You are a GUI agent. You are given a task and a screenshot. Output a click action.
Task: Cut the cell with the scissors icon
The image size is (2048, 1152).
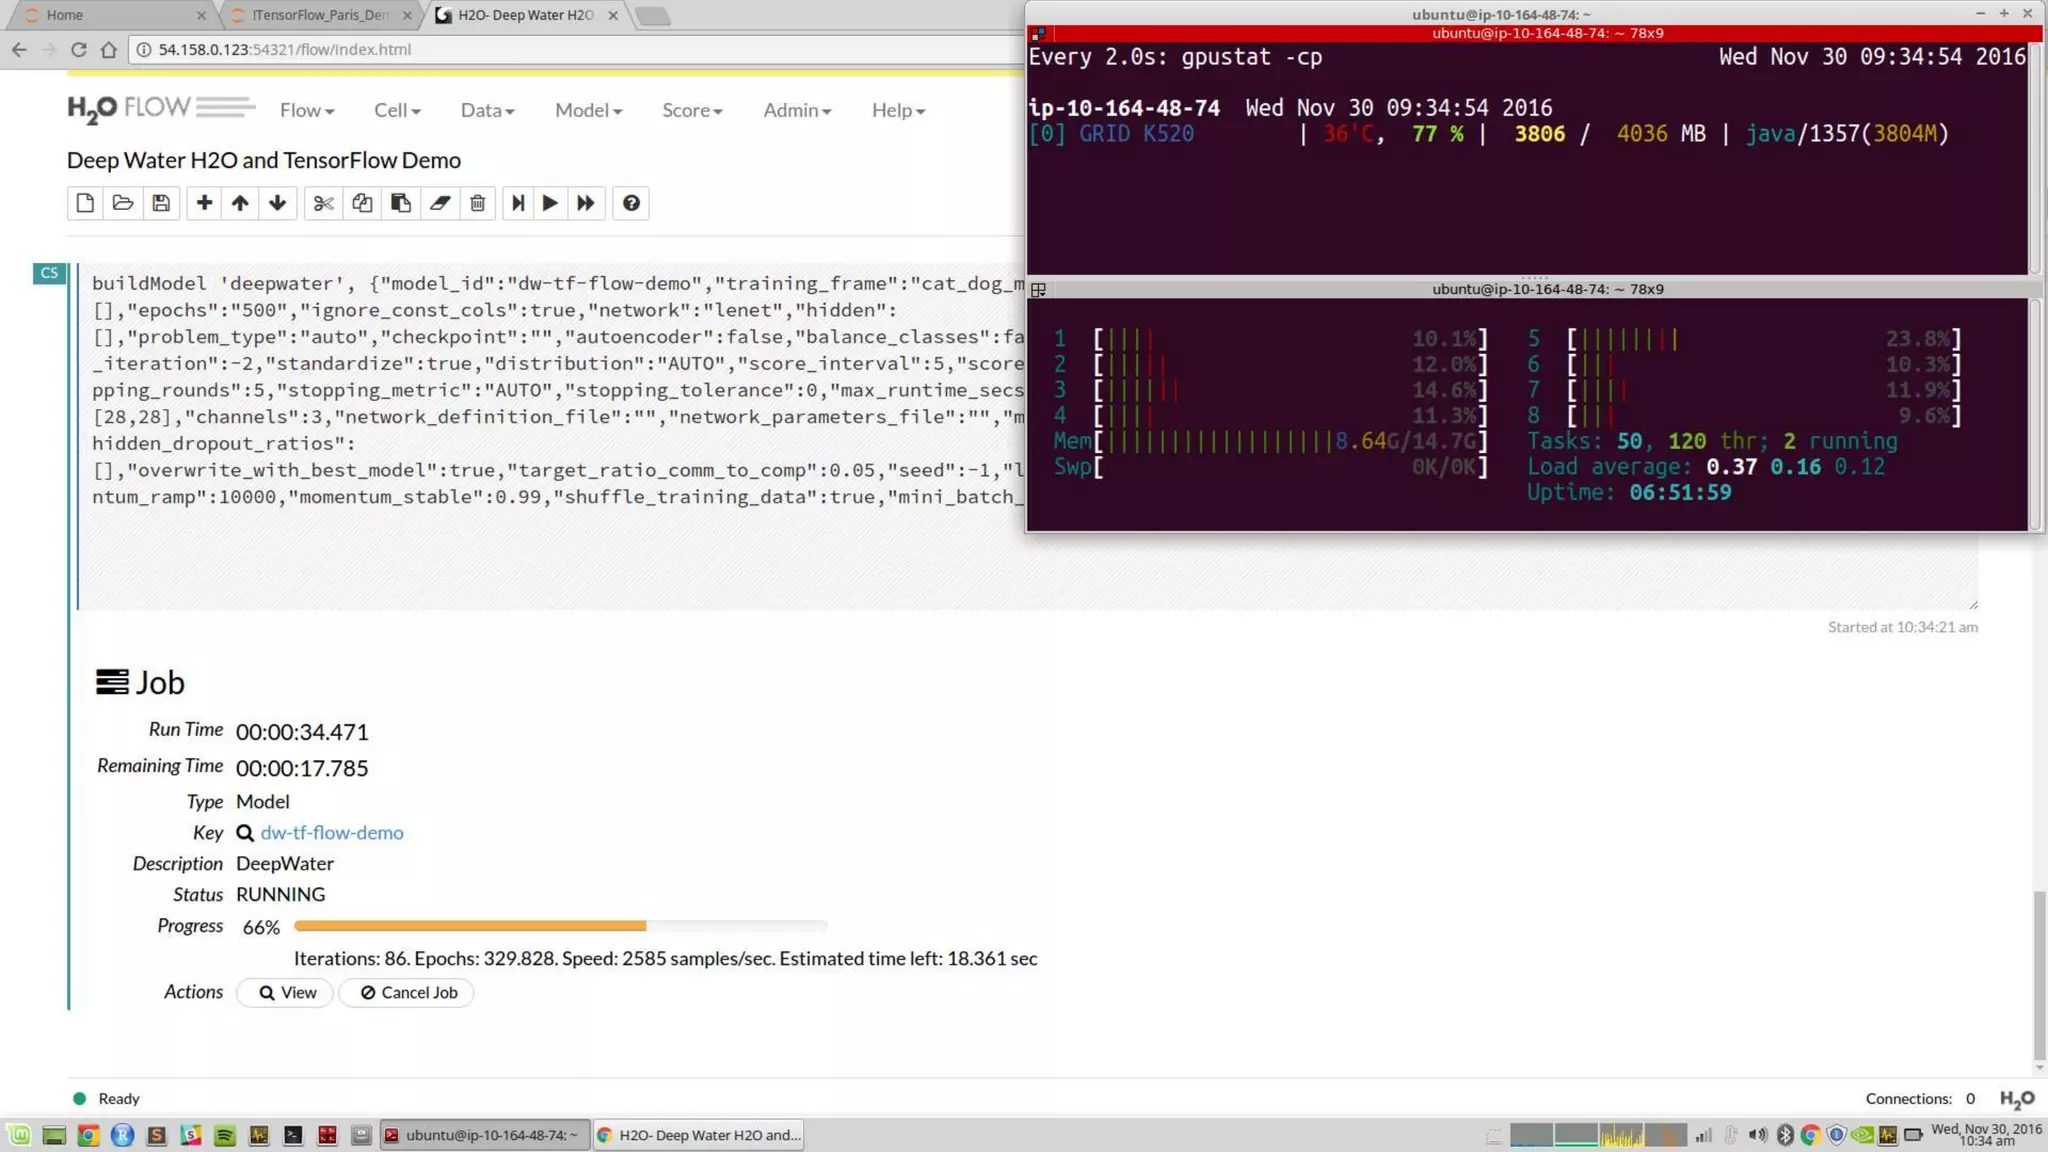[x=323, y=203]
